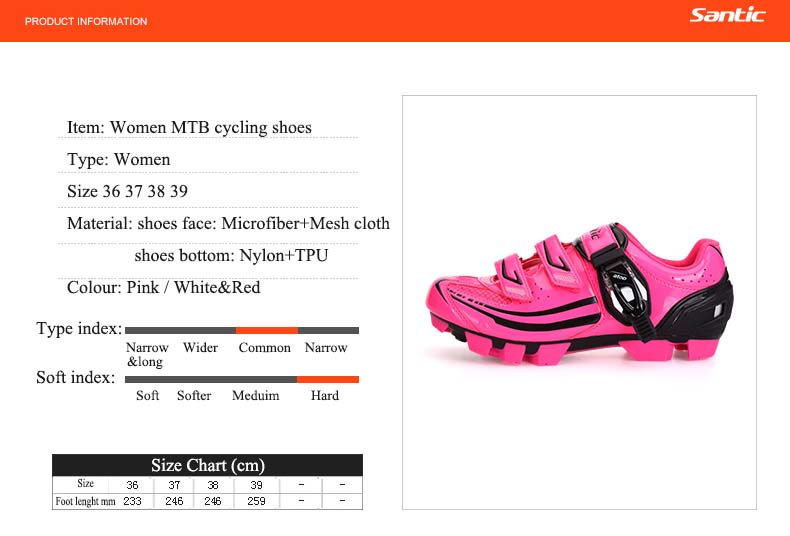
Task: Select the 'Type: Women' line
Action: click(118, 160)
